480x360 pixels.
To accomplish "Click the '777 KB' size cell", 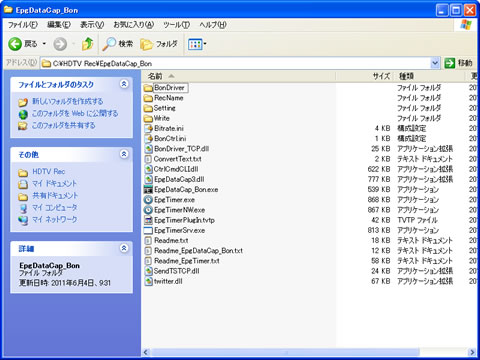I will [x=379, y=179].
